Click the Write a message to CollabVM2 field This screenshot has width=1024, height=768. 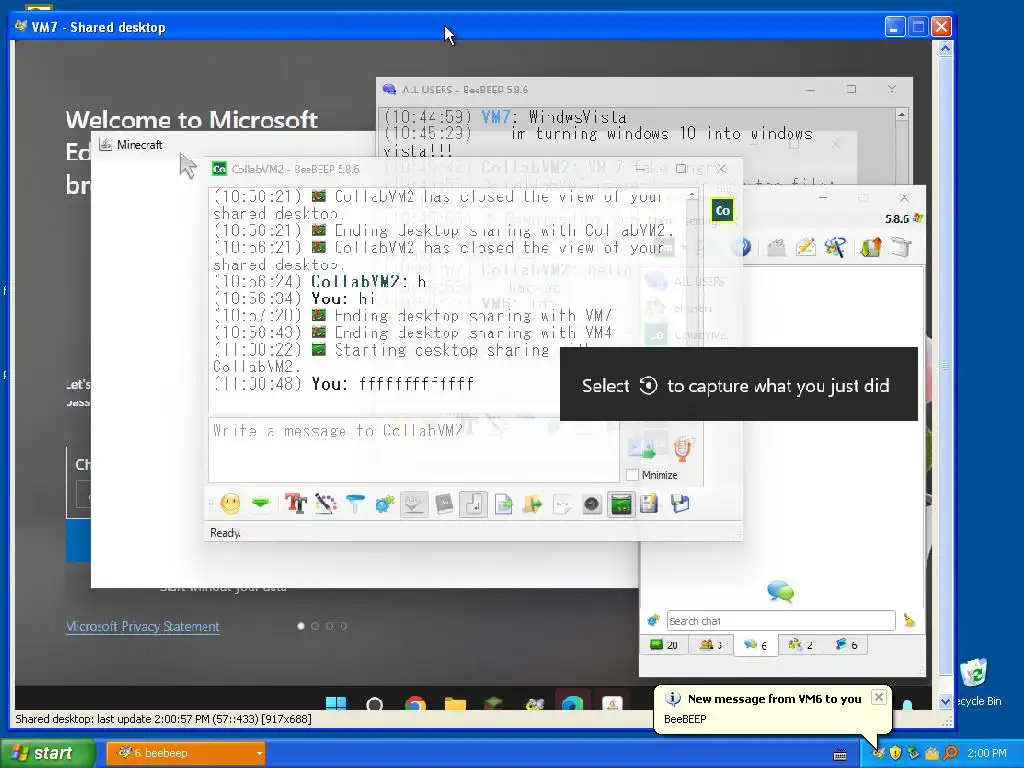(413, 449)
